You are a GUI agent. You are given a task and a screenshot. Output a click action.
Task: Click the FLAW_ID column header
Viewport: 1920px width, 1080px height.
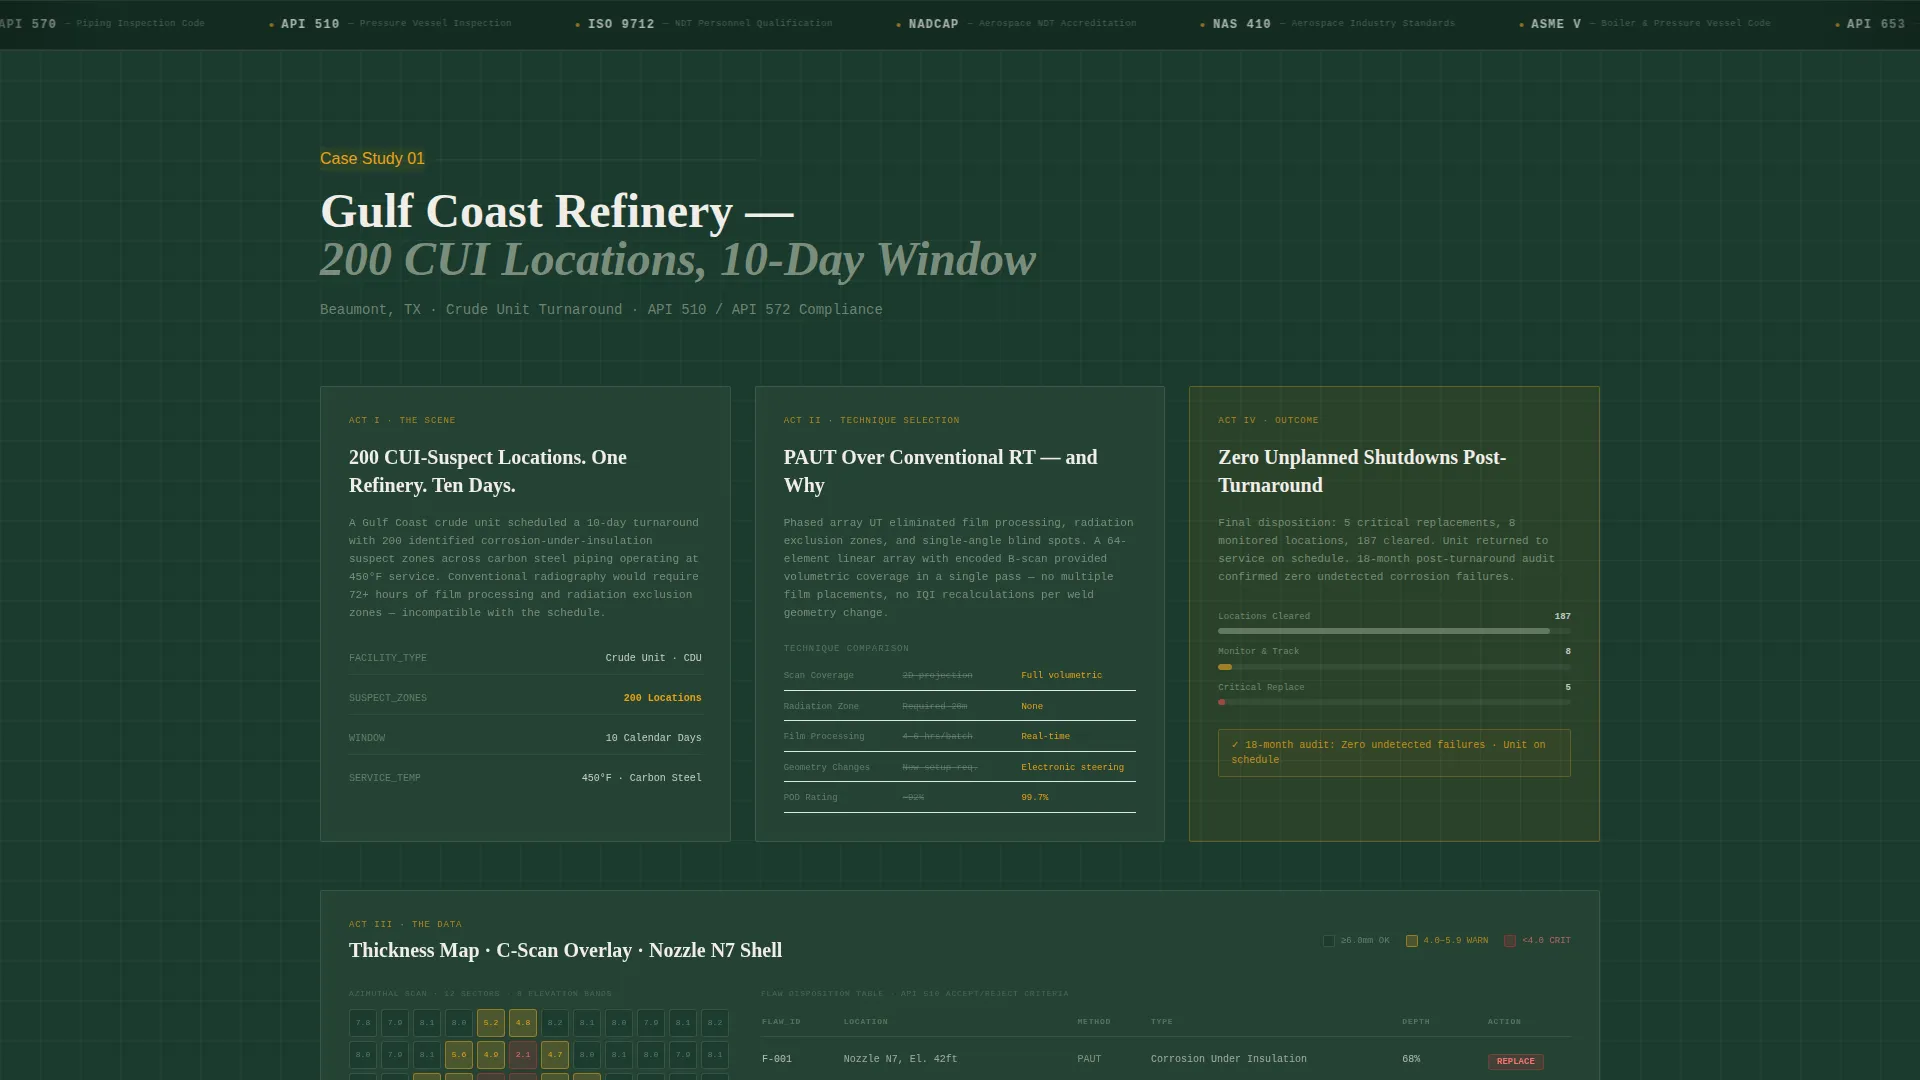781,1022
